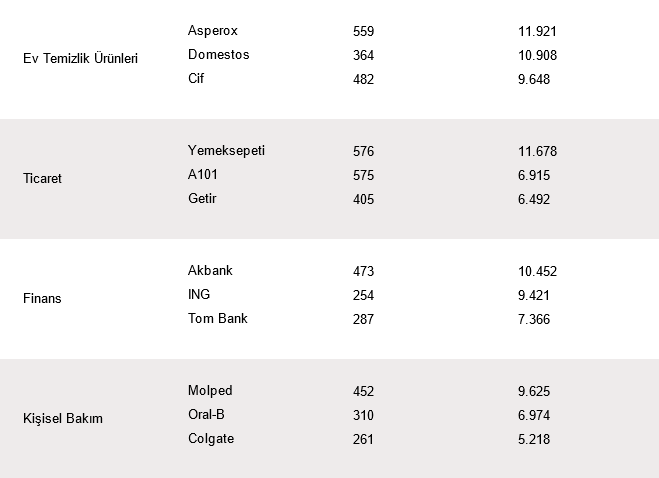Viewport: 659px width, 478px height.
Task: Click the Yemeksepeti brand name
Action: pos(226,151)
